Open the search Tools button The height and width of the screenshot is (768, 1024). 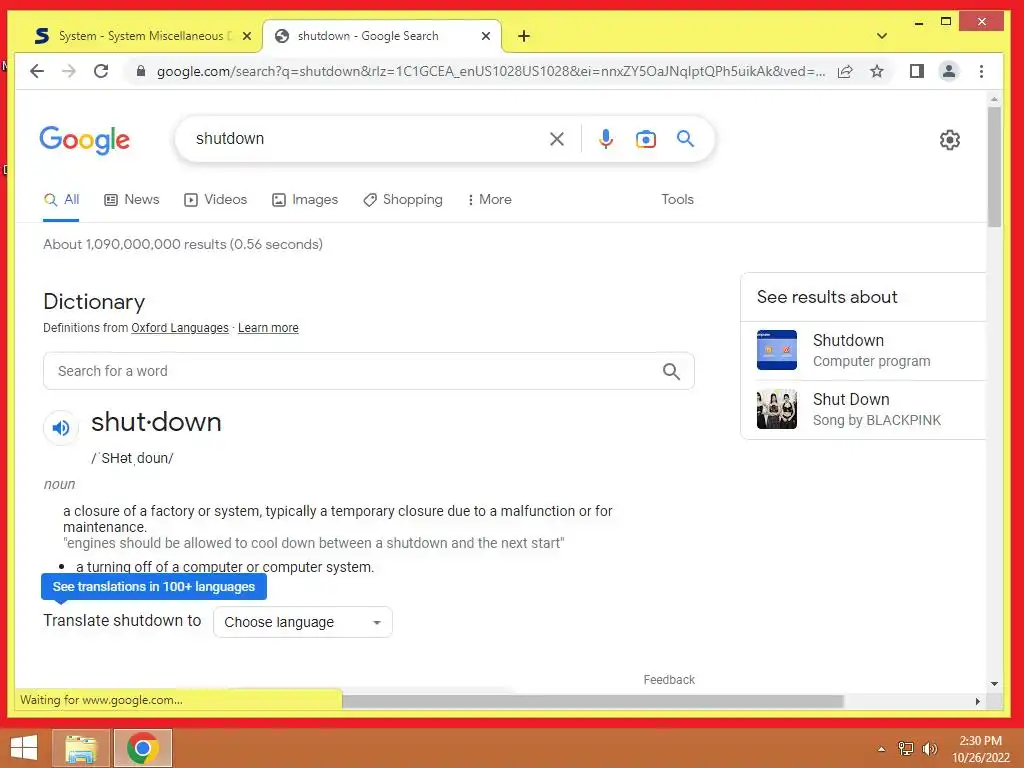(x=677, y=200)
